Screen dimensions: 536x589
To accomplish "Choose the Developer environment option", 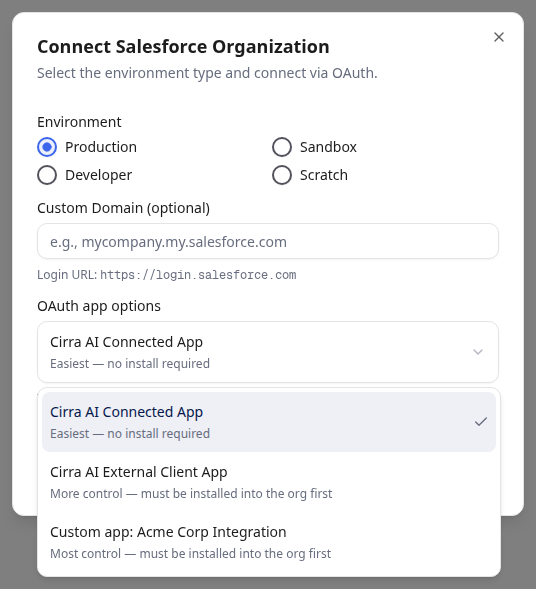I will click(x=47, y=175).
